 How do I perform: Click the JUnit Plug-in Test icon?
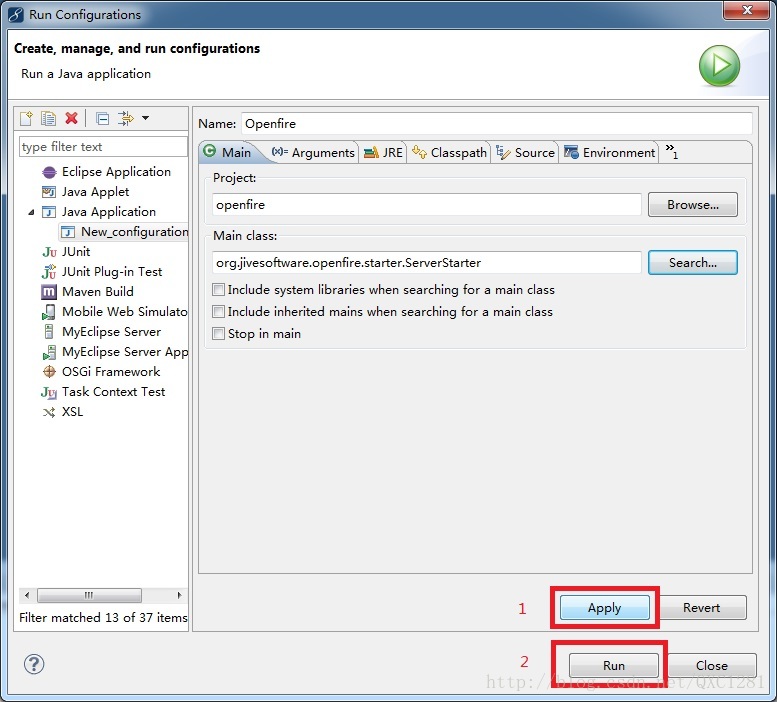coord(49,272)
